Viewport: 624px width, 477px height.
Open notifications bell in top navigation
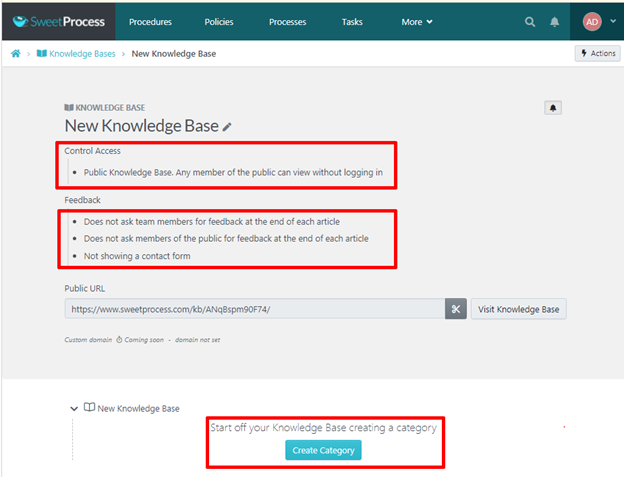point(554,22)
